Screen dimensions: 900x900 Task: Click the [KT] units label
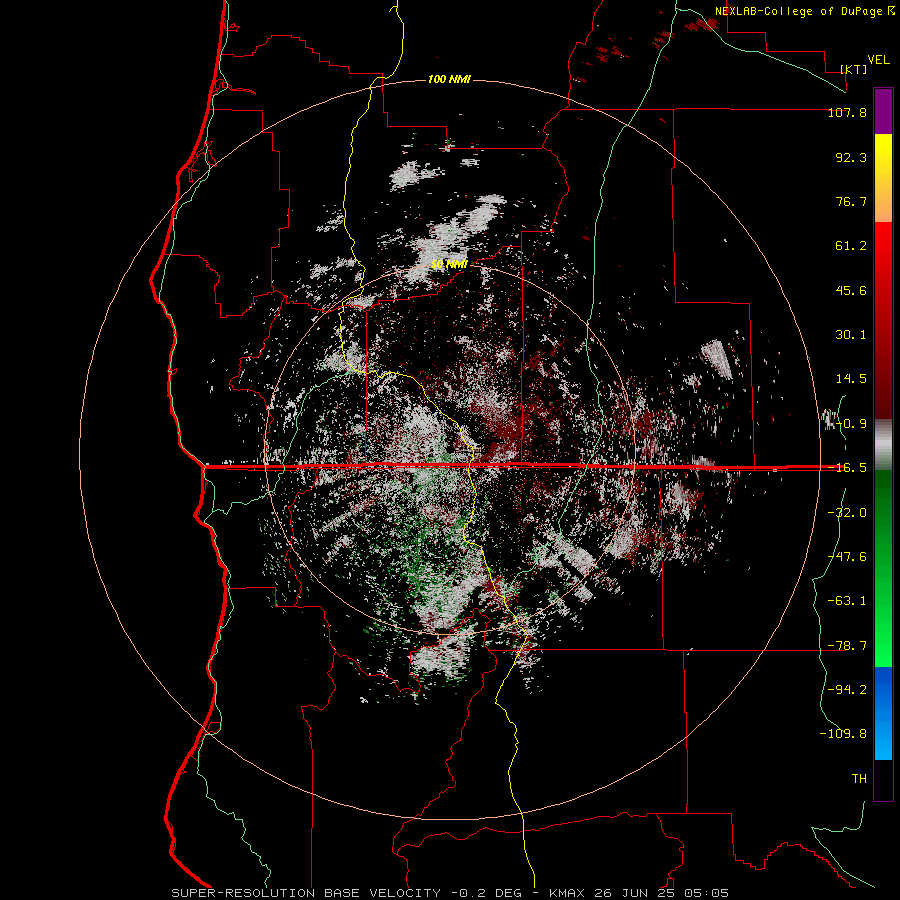pos(854,69)
